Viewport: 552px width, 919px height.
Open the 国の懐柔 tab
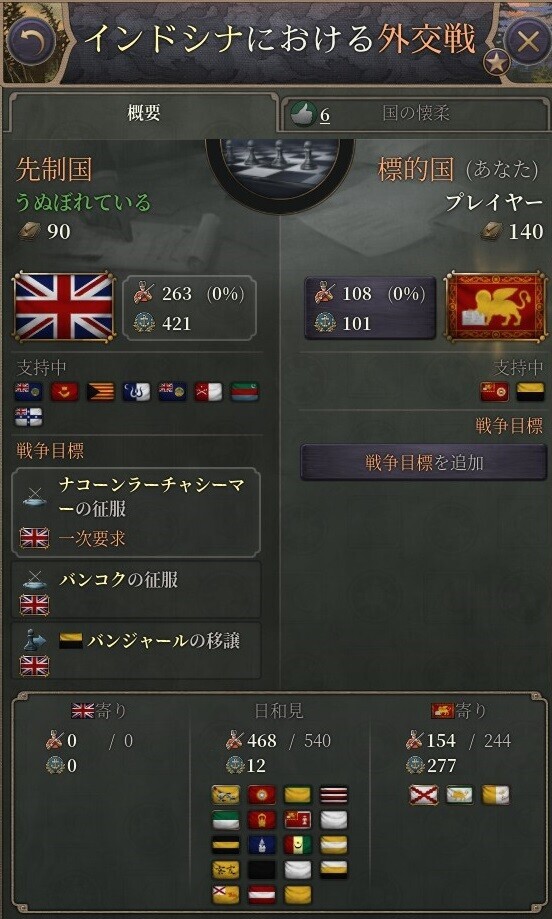(415, 114)
